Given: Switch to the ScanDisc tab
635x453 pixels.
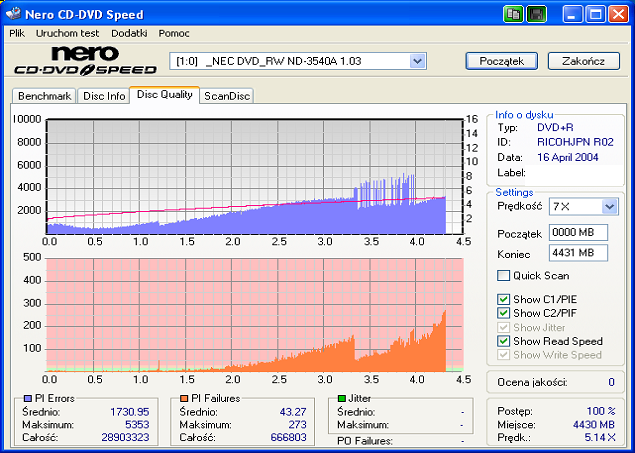Looking at the screenshot, I should 227,96.
